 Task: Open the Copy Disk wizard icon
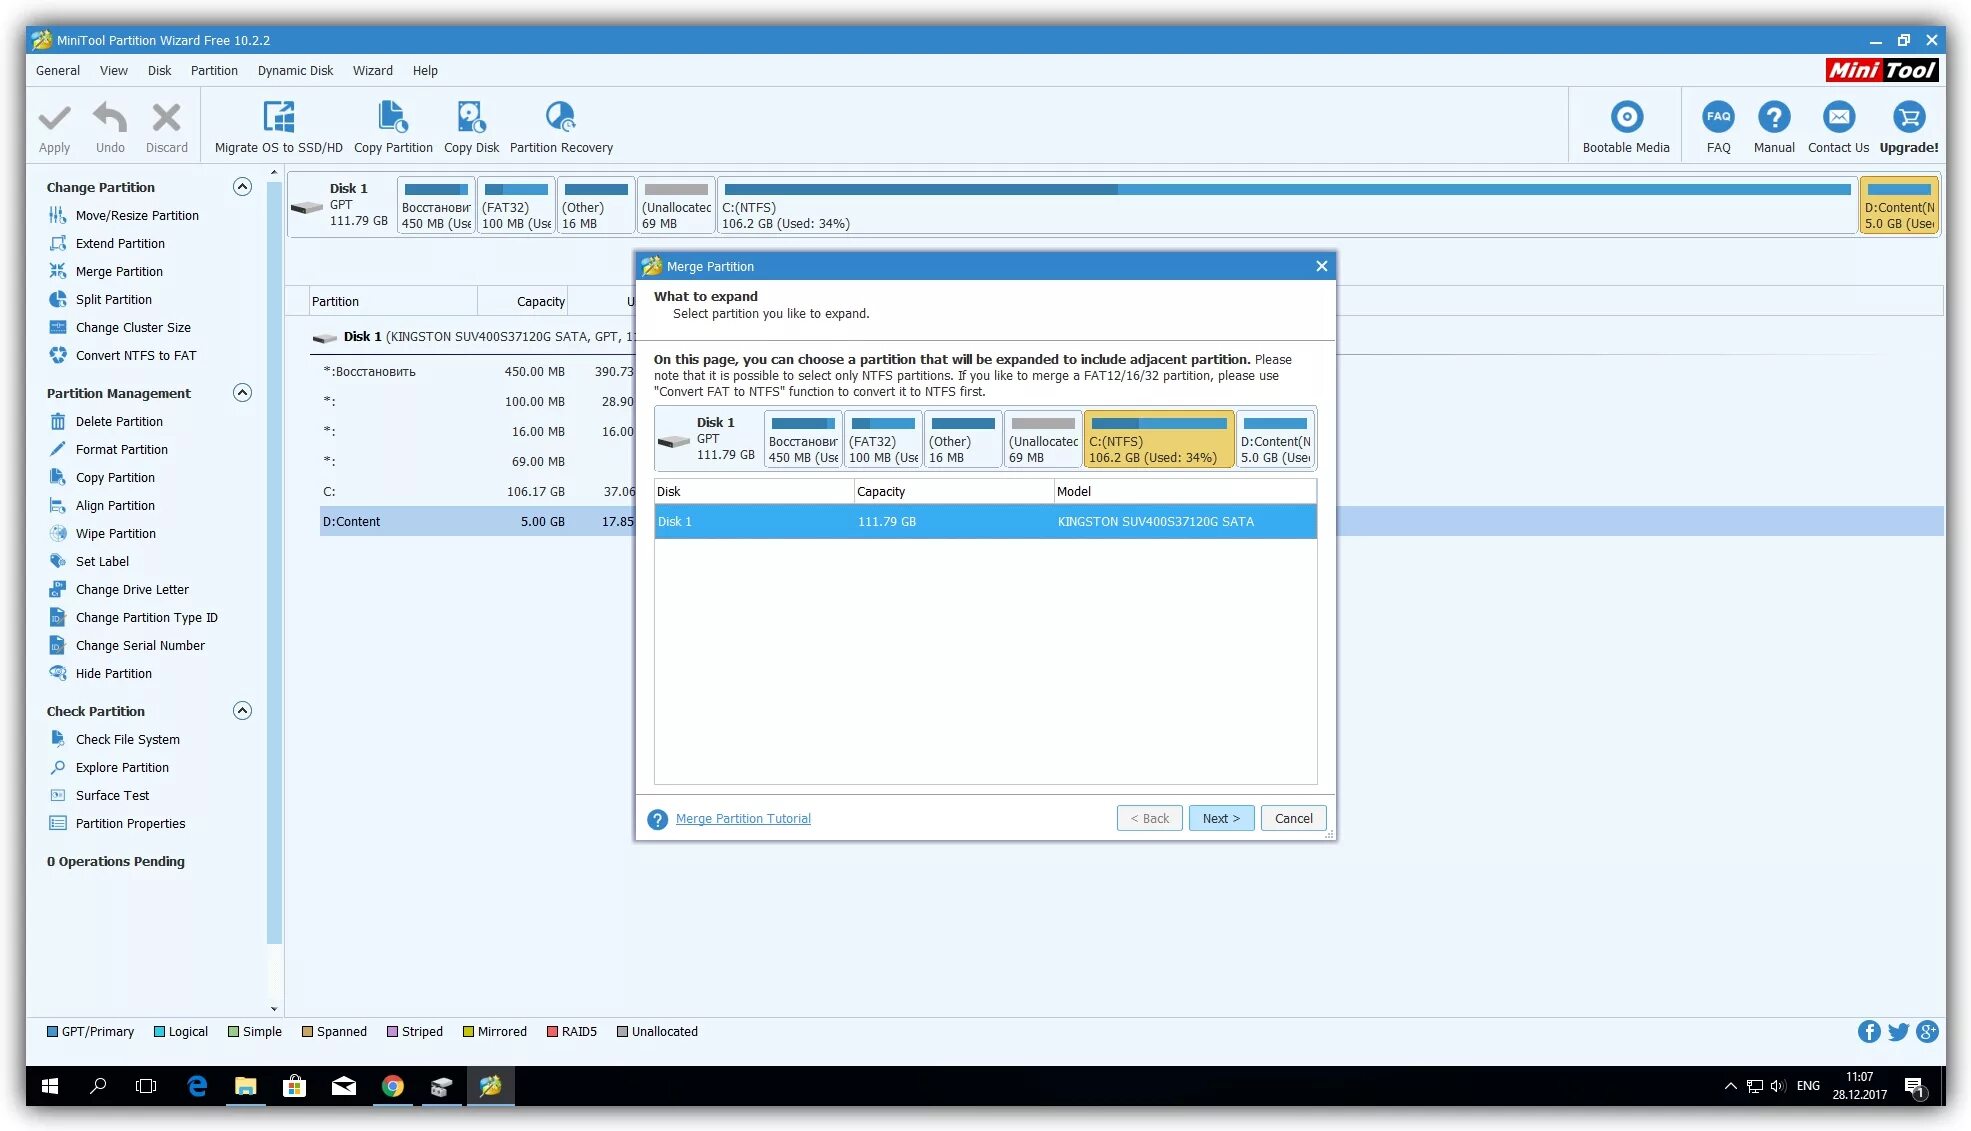click(471, 118)
